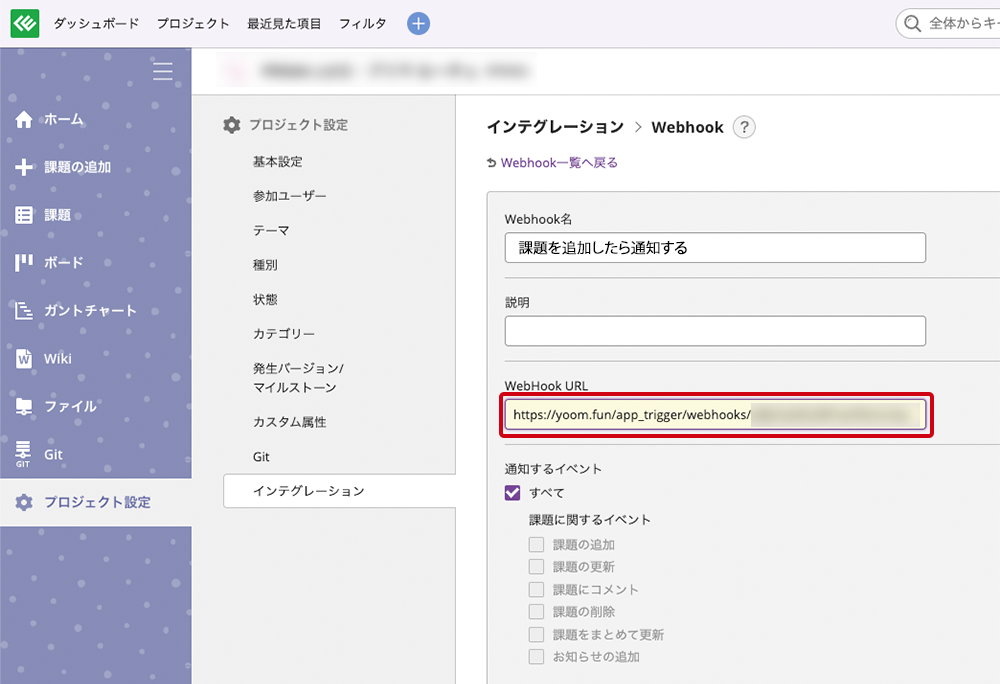Uncheck the すべて events checkbox

point(513,492)
